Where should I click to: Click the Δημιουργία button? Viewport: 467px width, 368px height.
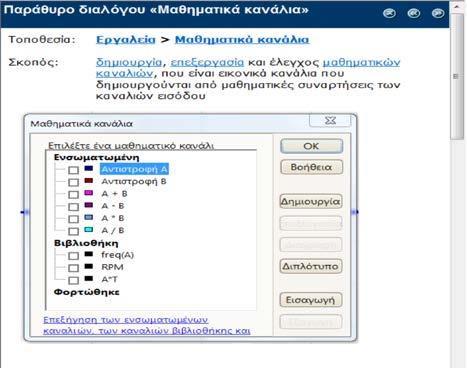(311, 202)
